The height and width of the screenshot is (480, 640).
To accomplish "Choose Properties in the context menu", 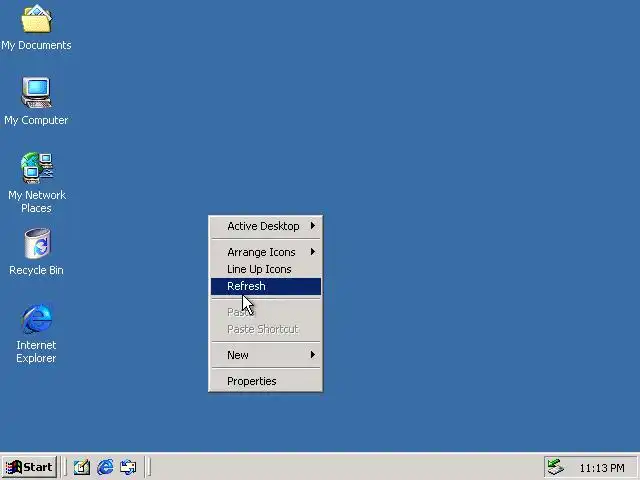I will (266, 381).
